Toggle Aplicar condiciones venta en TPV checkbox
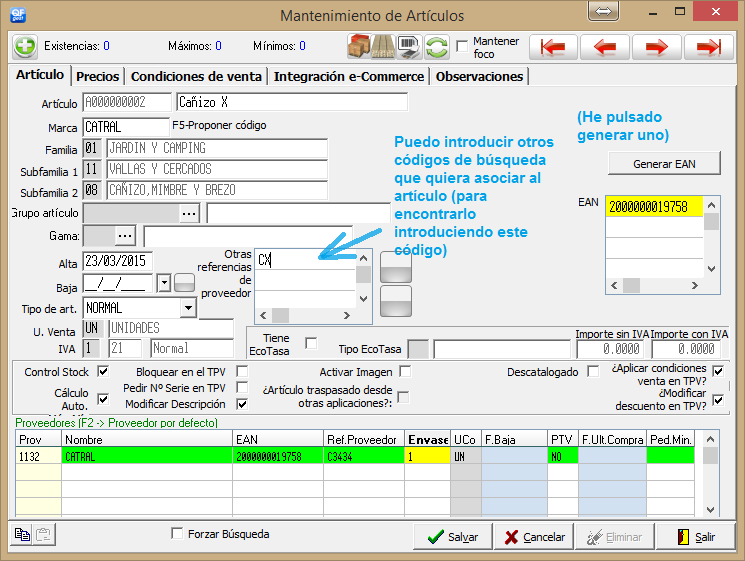 [x=718, y=371]
